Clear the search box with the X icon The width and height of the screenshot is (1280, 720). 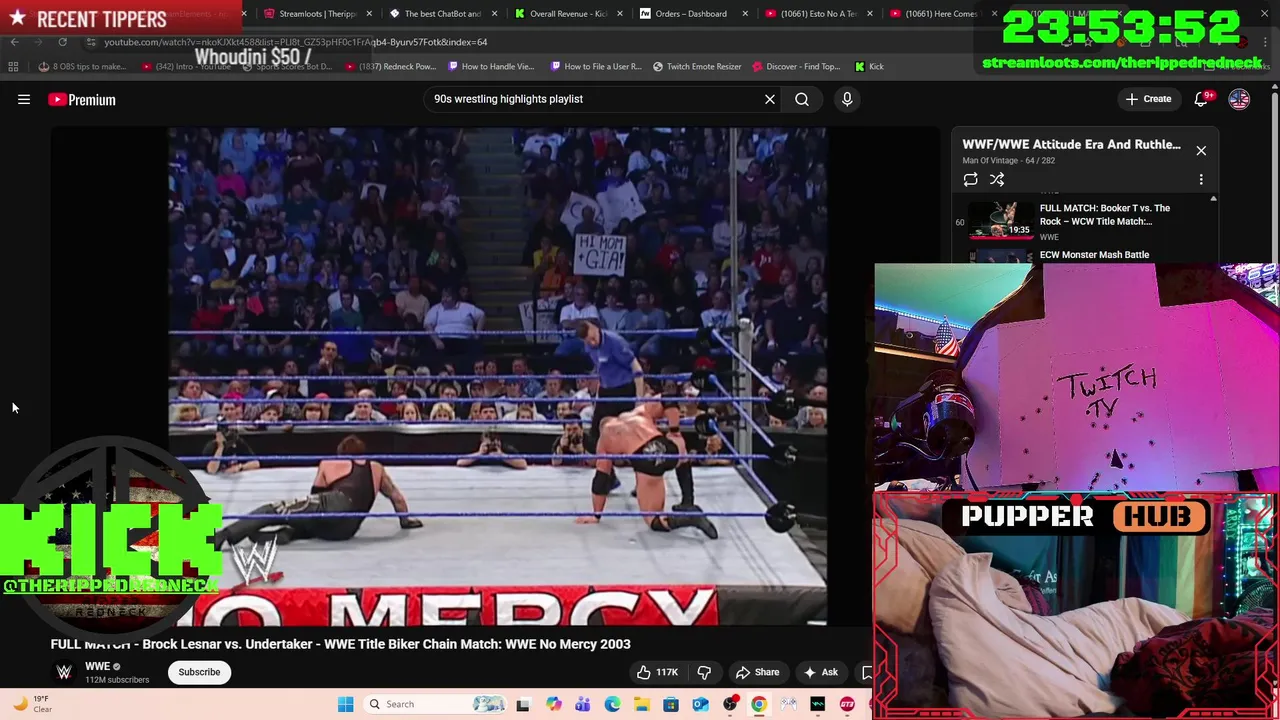tap(770, 99)
